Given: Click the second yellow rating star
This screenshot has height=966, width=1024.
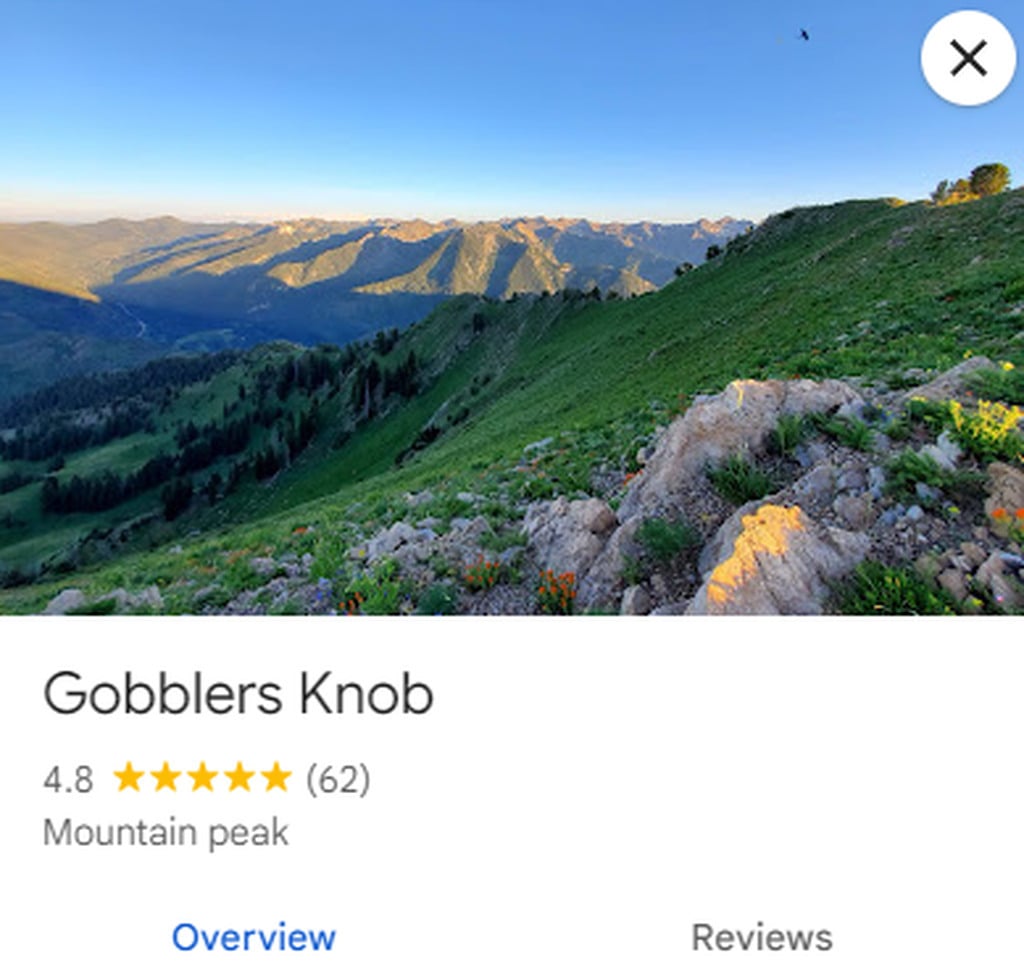Looking at the screenshot, I should 166,777.
